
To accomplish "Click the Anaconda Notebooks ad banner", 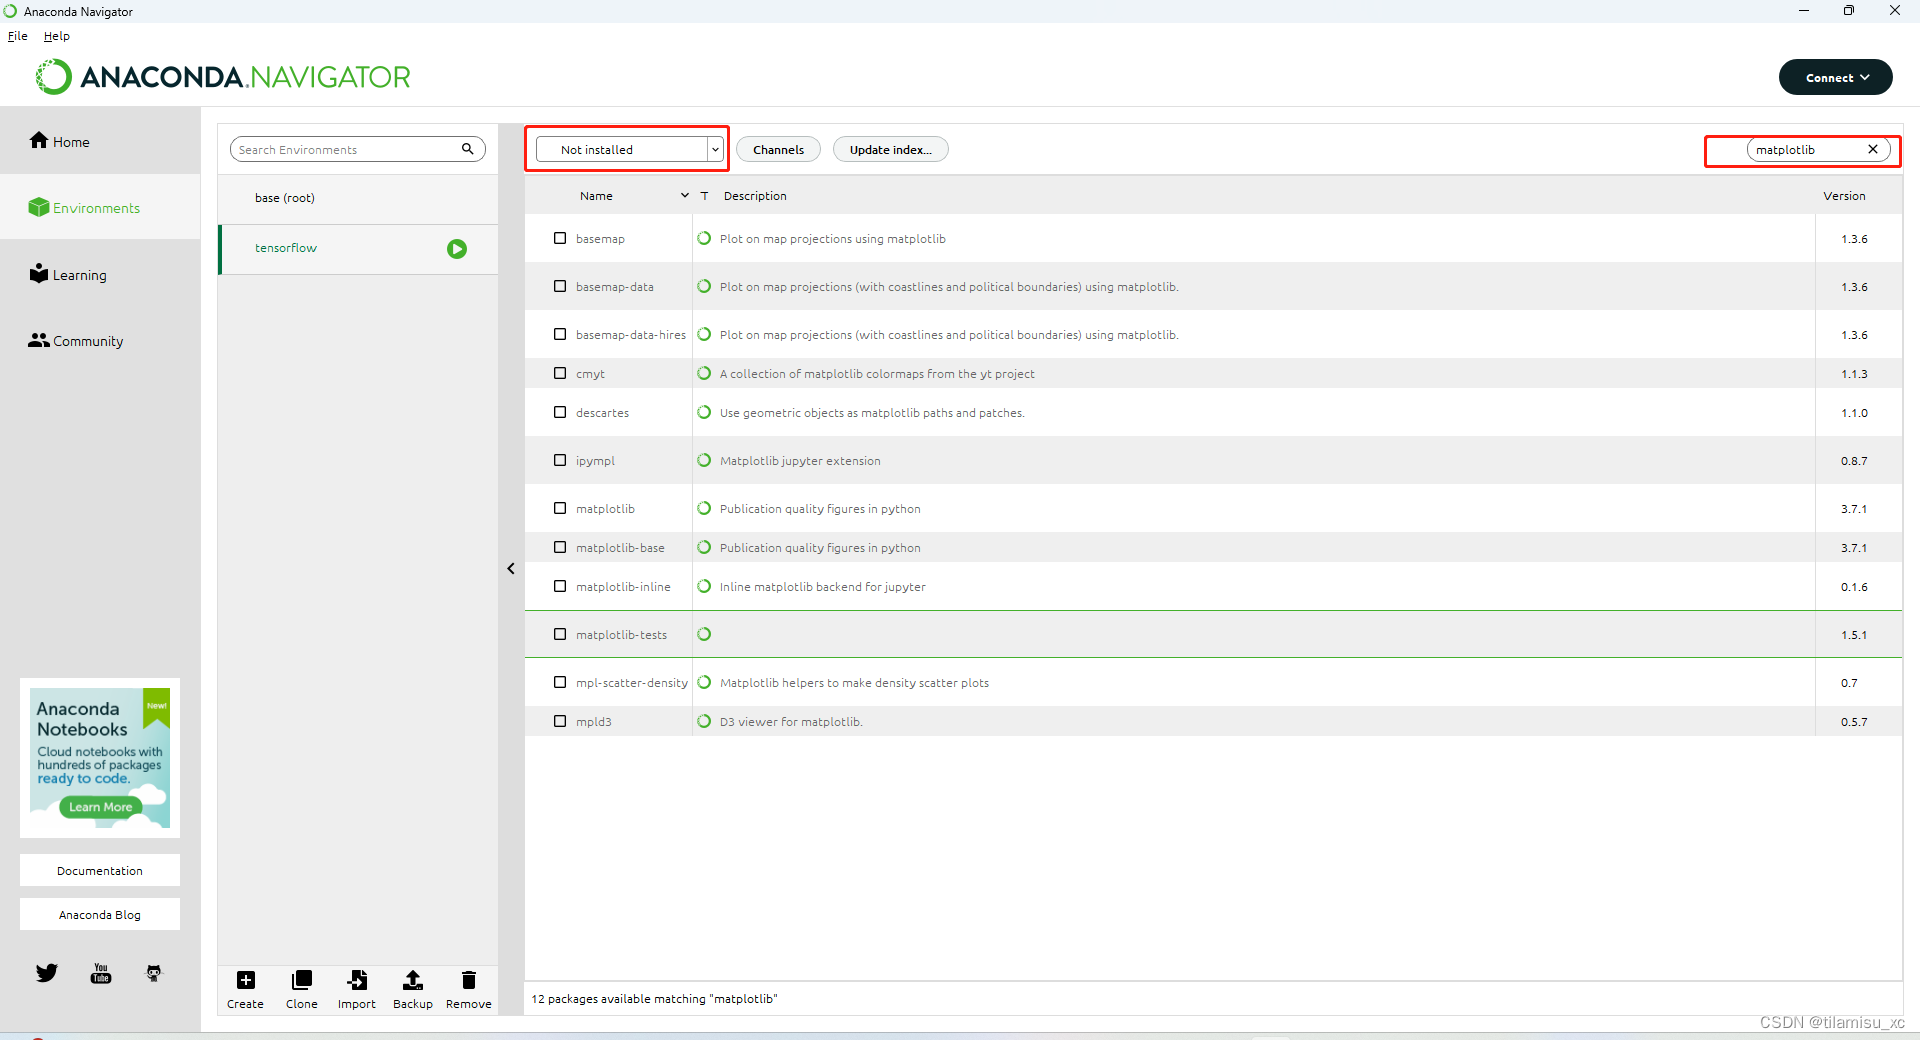I will (100, 758).
